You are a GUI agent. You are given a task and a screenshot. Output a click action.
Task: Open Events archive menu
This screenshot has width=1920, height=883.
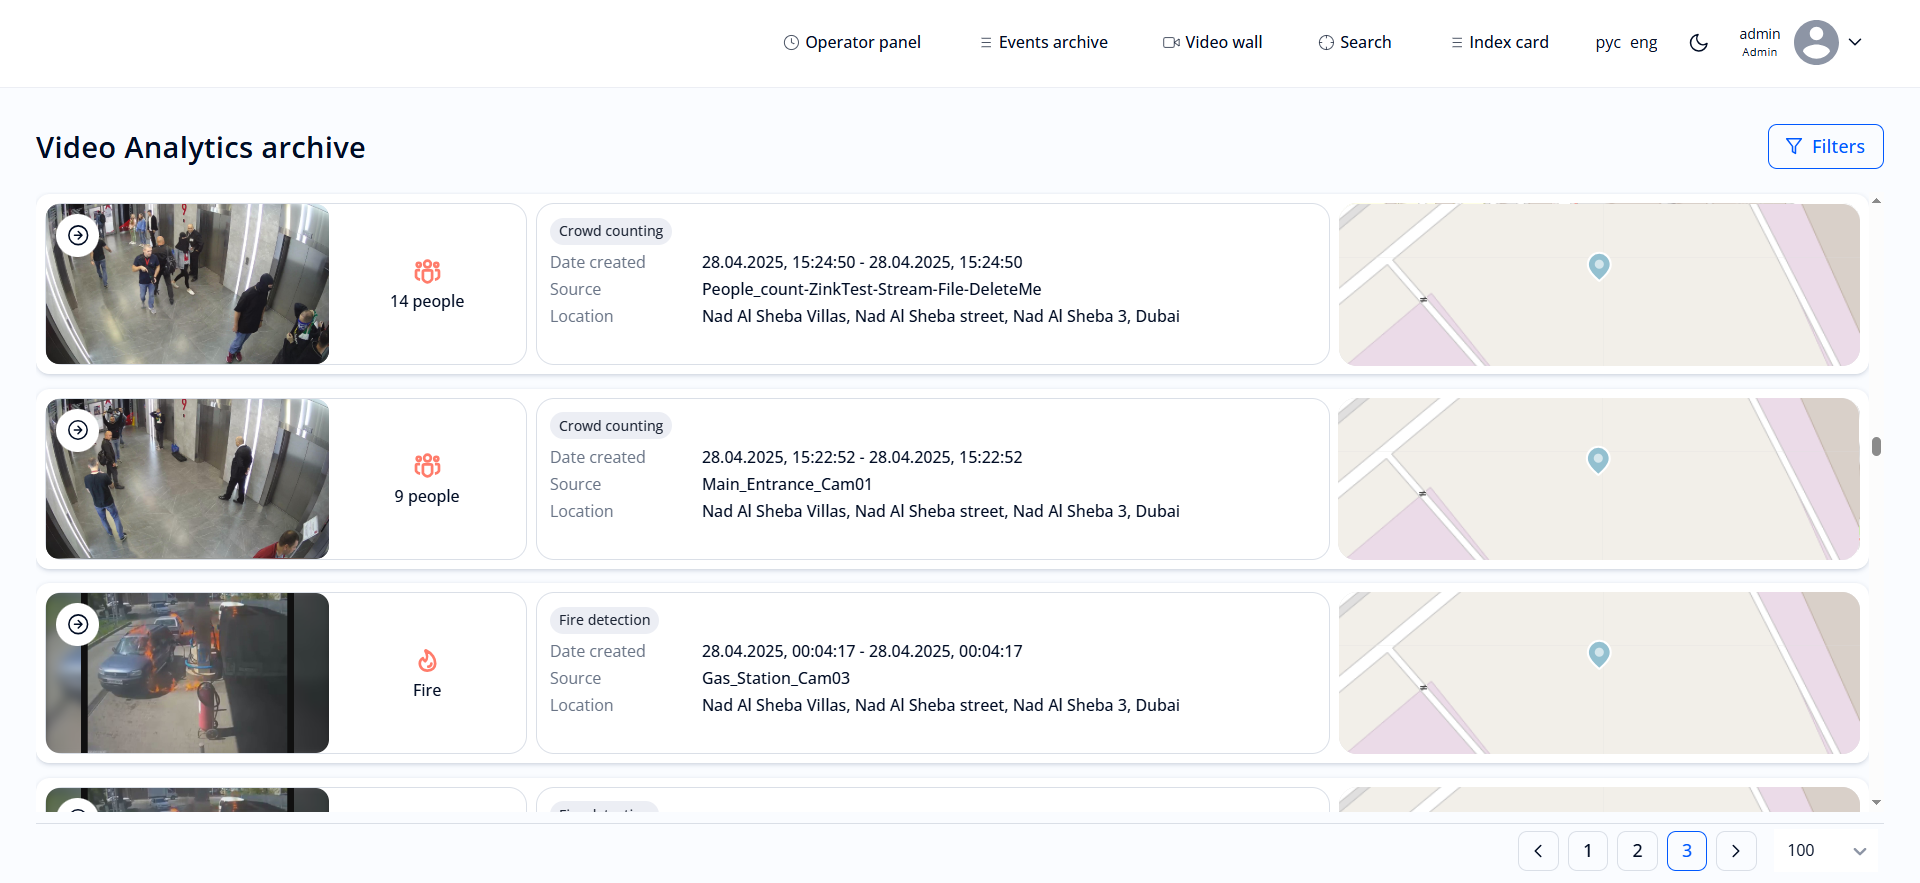pyautogui.click(x=1044, y=42)
